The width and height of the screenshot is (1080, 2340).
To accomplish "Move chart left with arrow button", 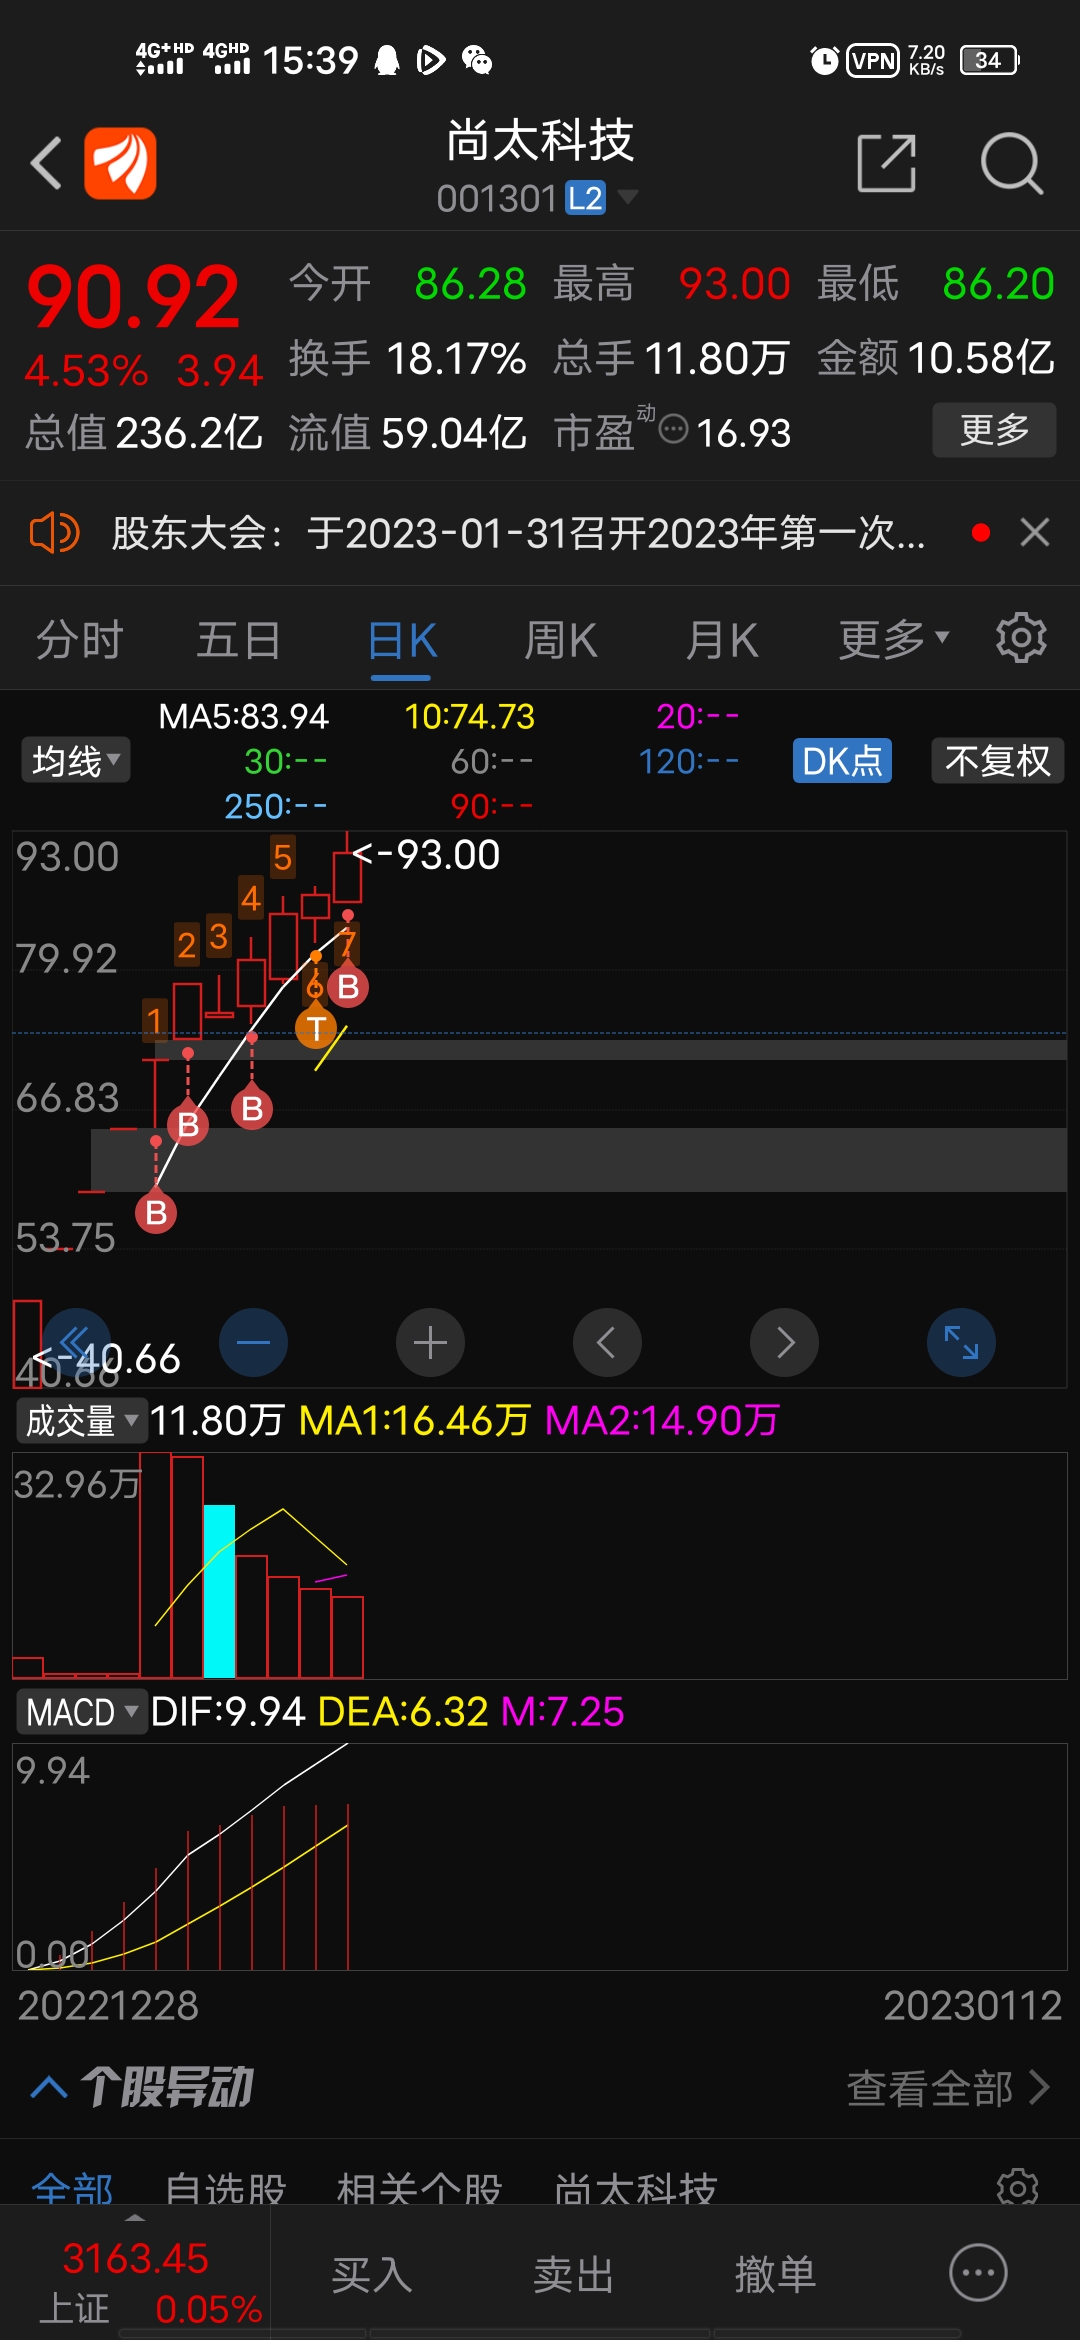I will pos(607,1342).
